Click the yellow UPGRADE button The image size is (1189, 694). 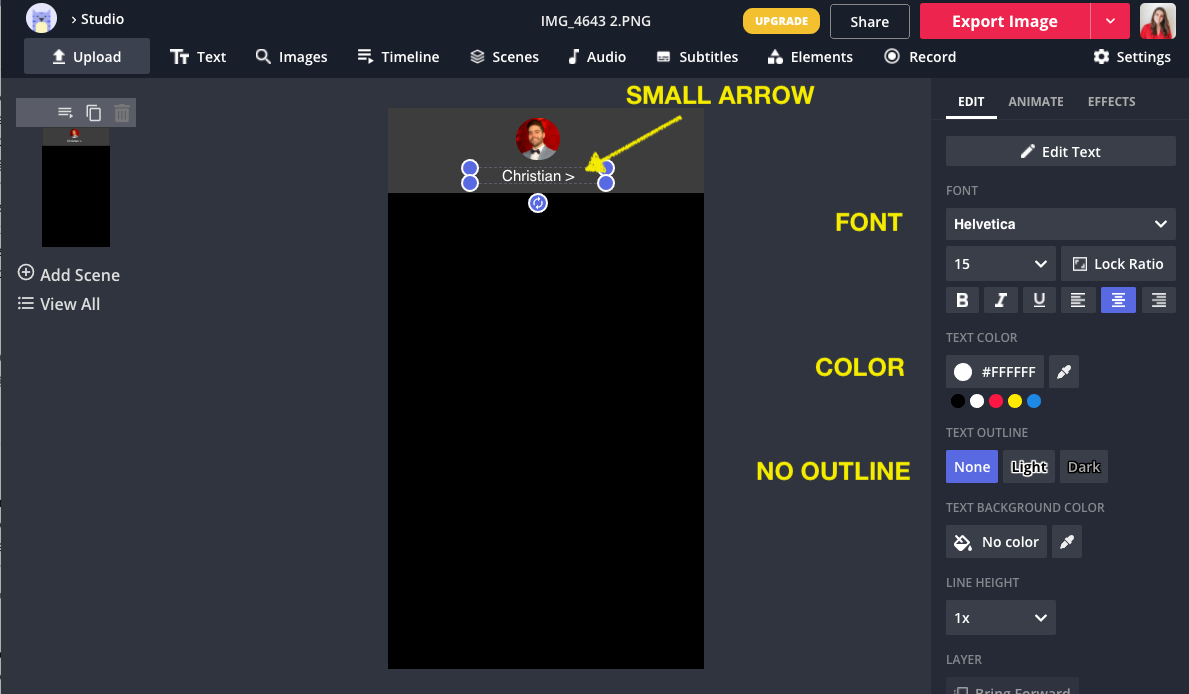tap(781, 21)
